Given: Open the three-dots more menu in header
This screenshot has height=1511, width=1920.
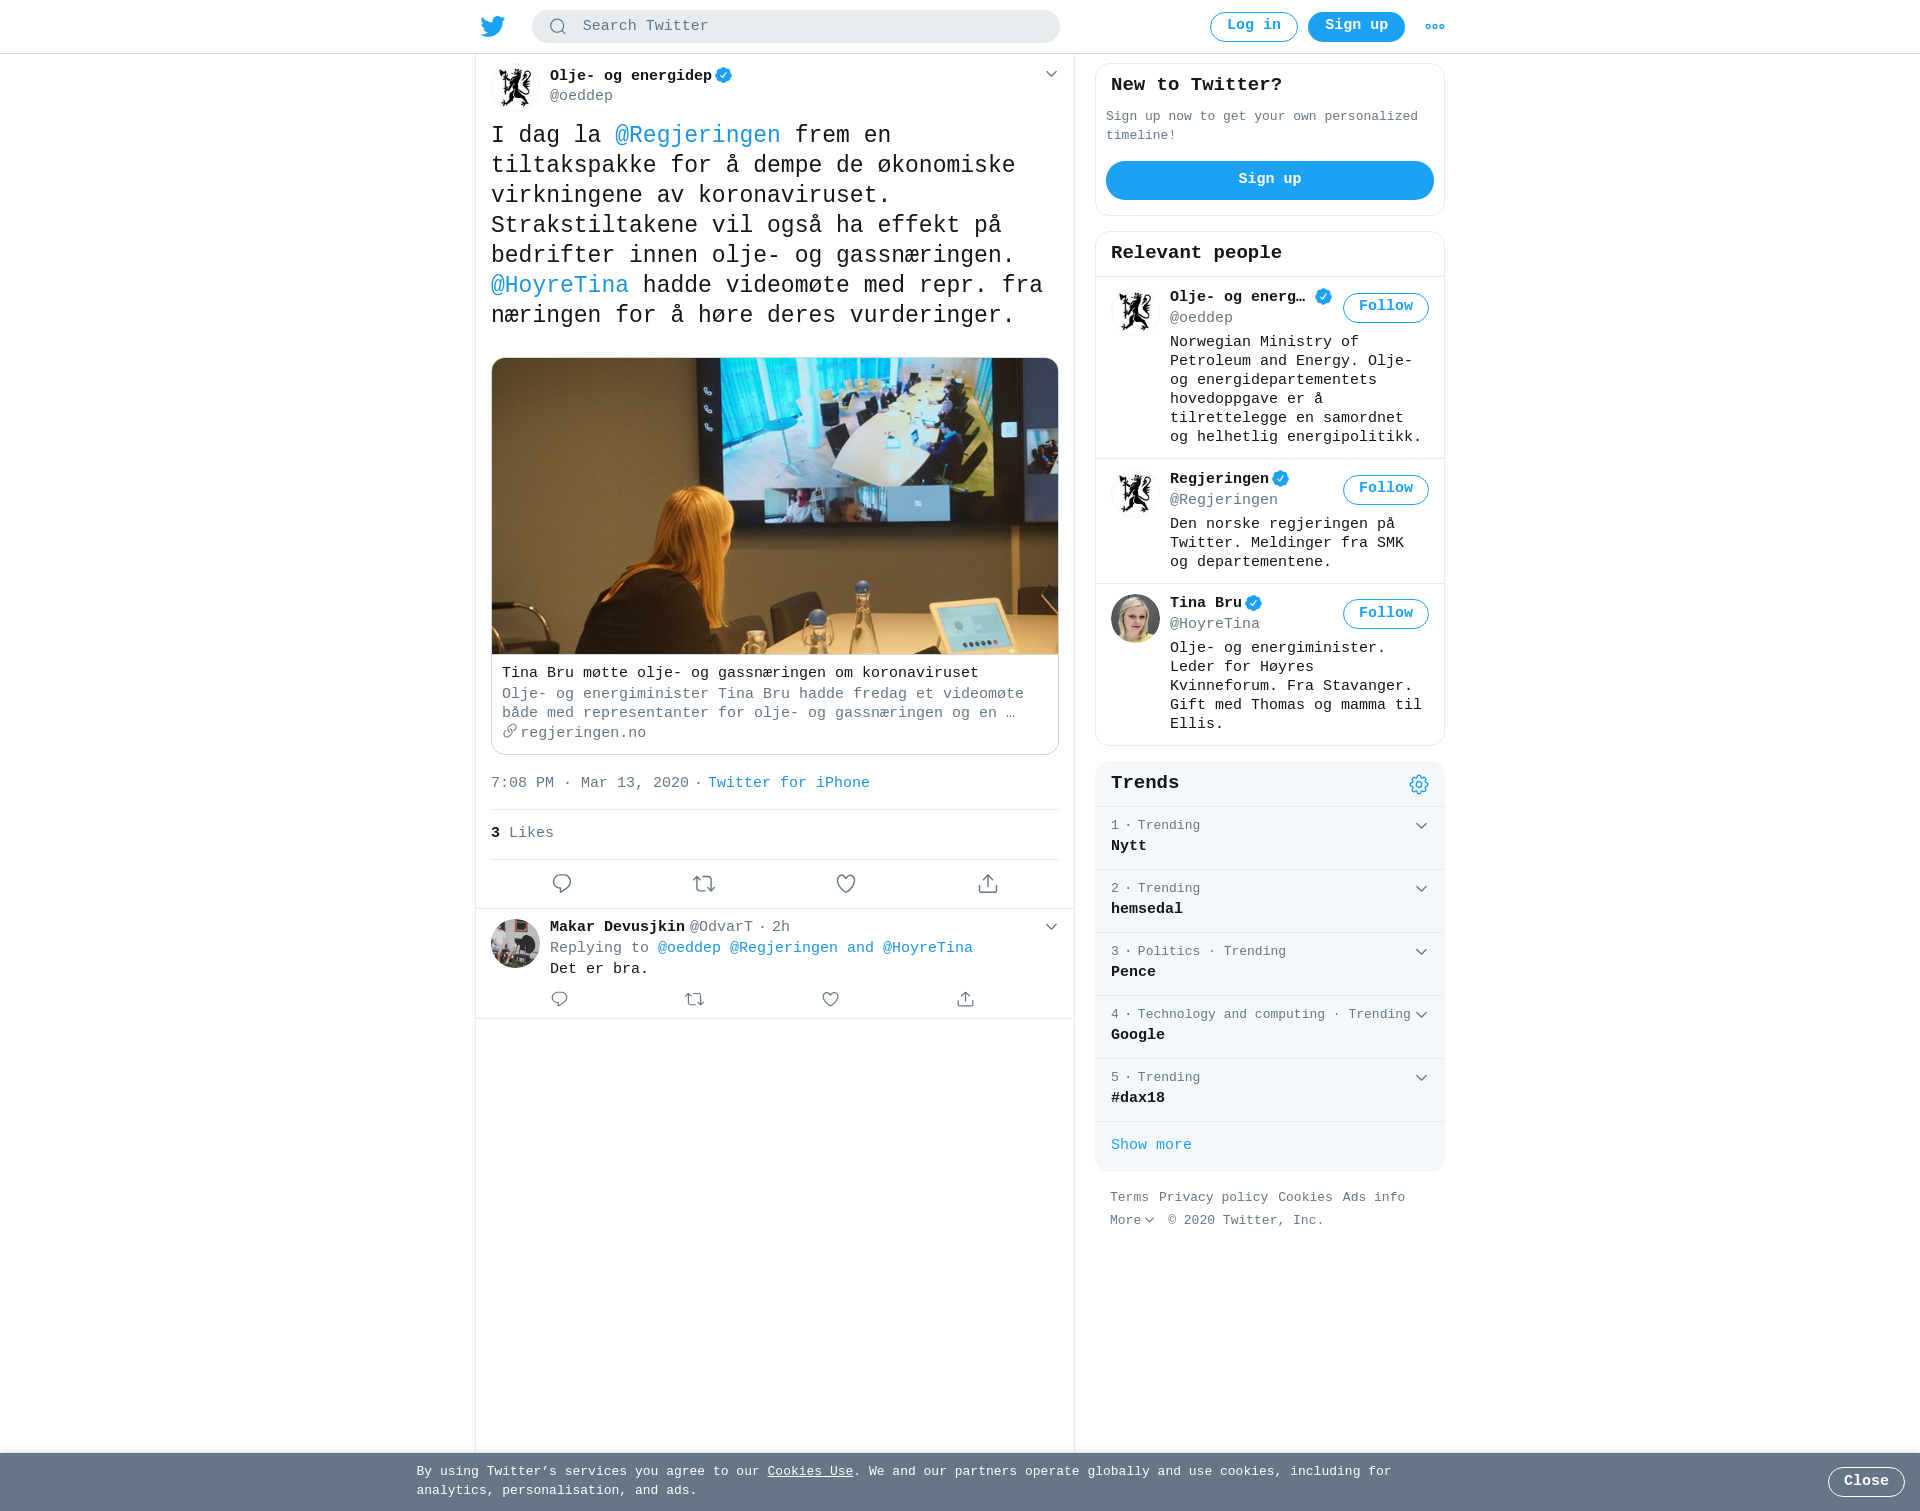Looking at the screenshot, I should (1435, 27).
